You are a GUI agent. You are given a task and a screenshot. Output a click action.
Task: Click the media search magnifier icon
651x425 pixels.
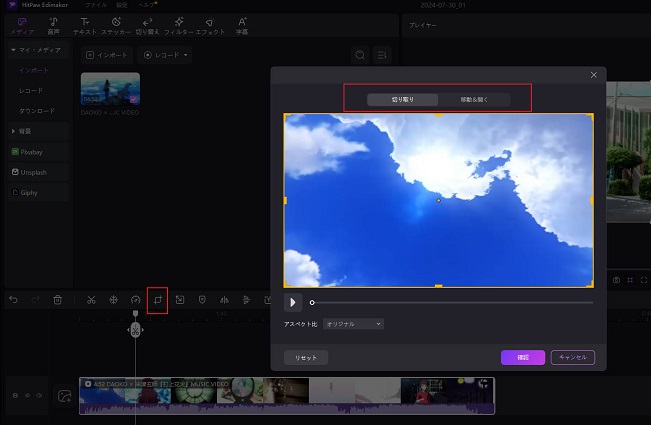tap(360, 55)
